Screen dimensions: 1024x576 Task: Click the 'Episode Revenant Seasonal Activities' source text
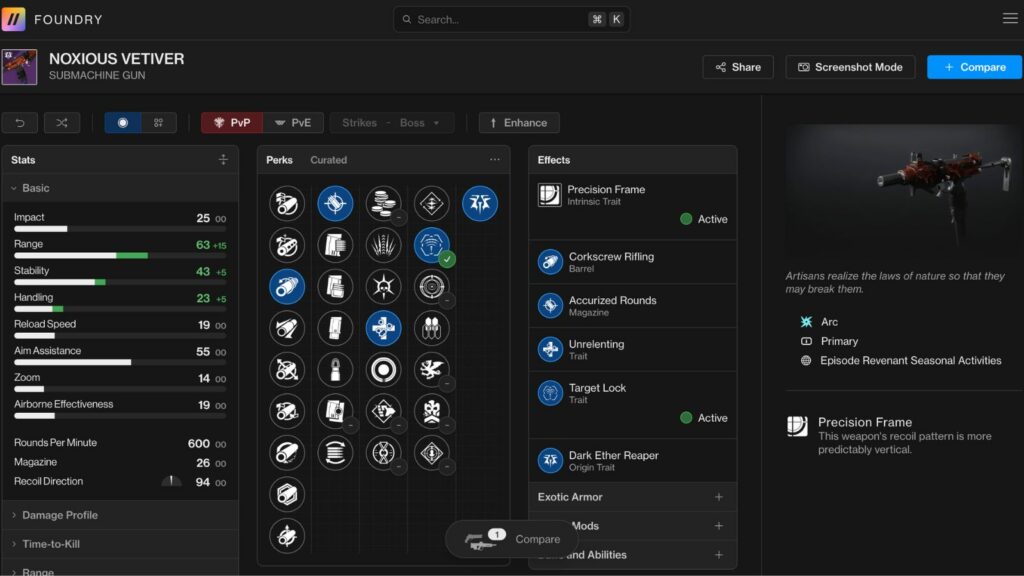click(910, 360)
